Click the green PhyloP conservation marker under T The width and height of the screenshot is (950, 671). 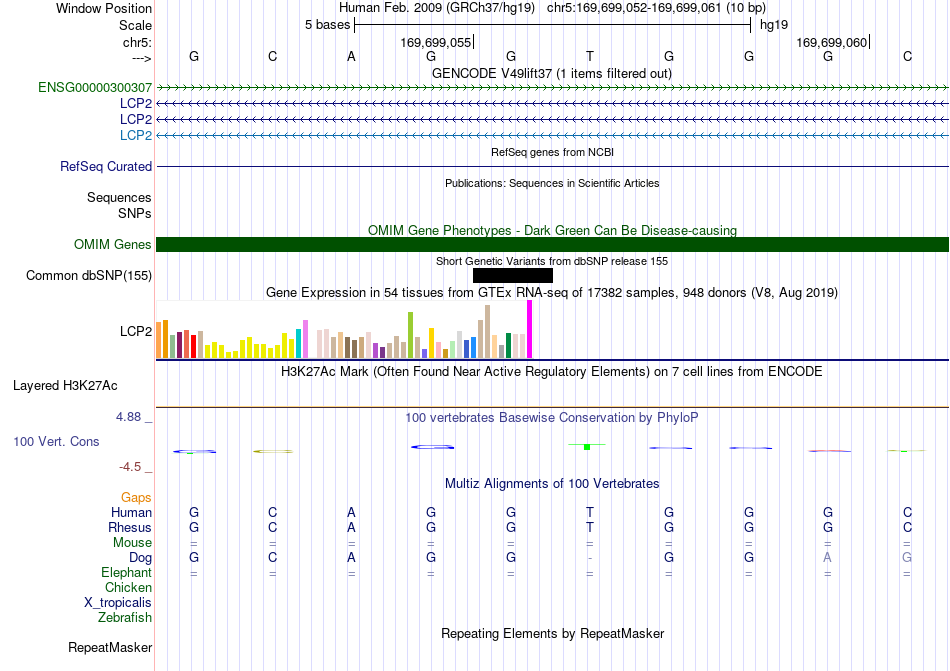586,446
